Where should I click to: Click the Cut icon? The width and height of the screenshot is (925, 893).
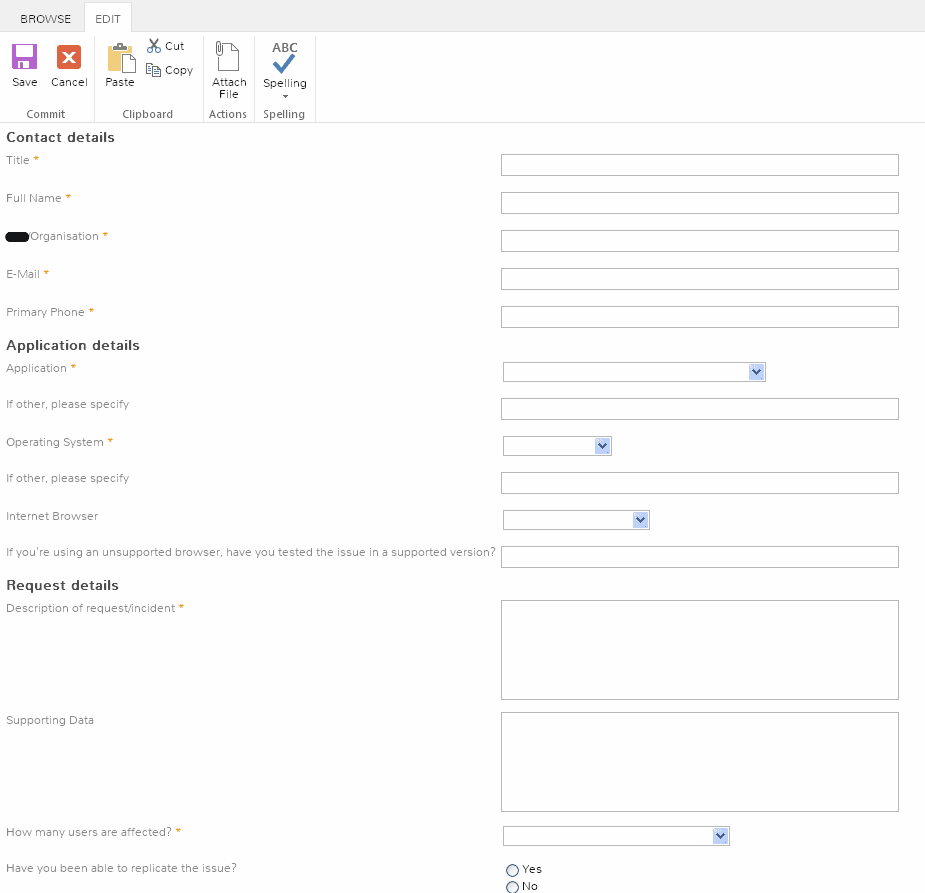(166, 46)
